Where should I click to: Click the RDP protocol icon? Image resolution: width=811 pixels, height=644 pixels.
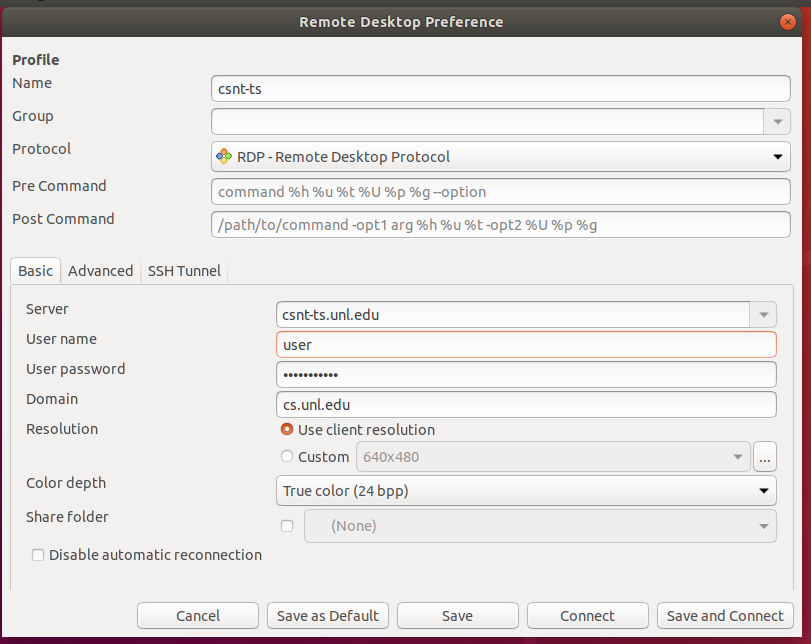(224, 157)
